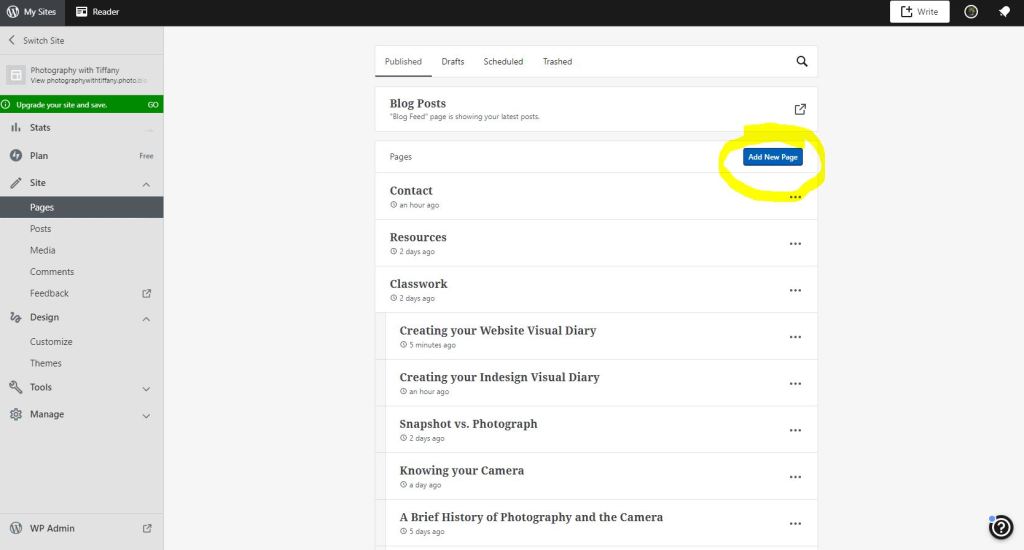Collapse the Design section chevron
Viewport: 1024px width, 550px height.
(146, 318)
